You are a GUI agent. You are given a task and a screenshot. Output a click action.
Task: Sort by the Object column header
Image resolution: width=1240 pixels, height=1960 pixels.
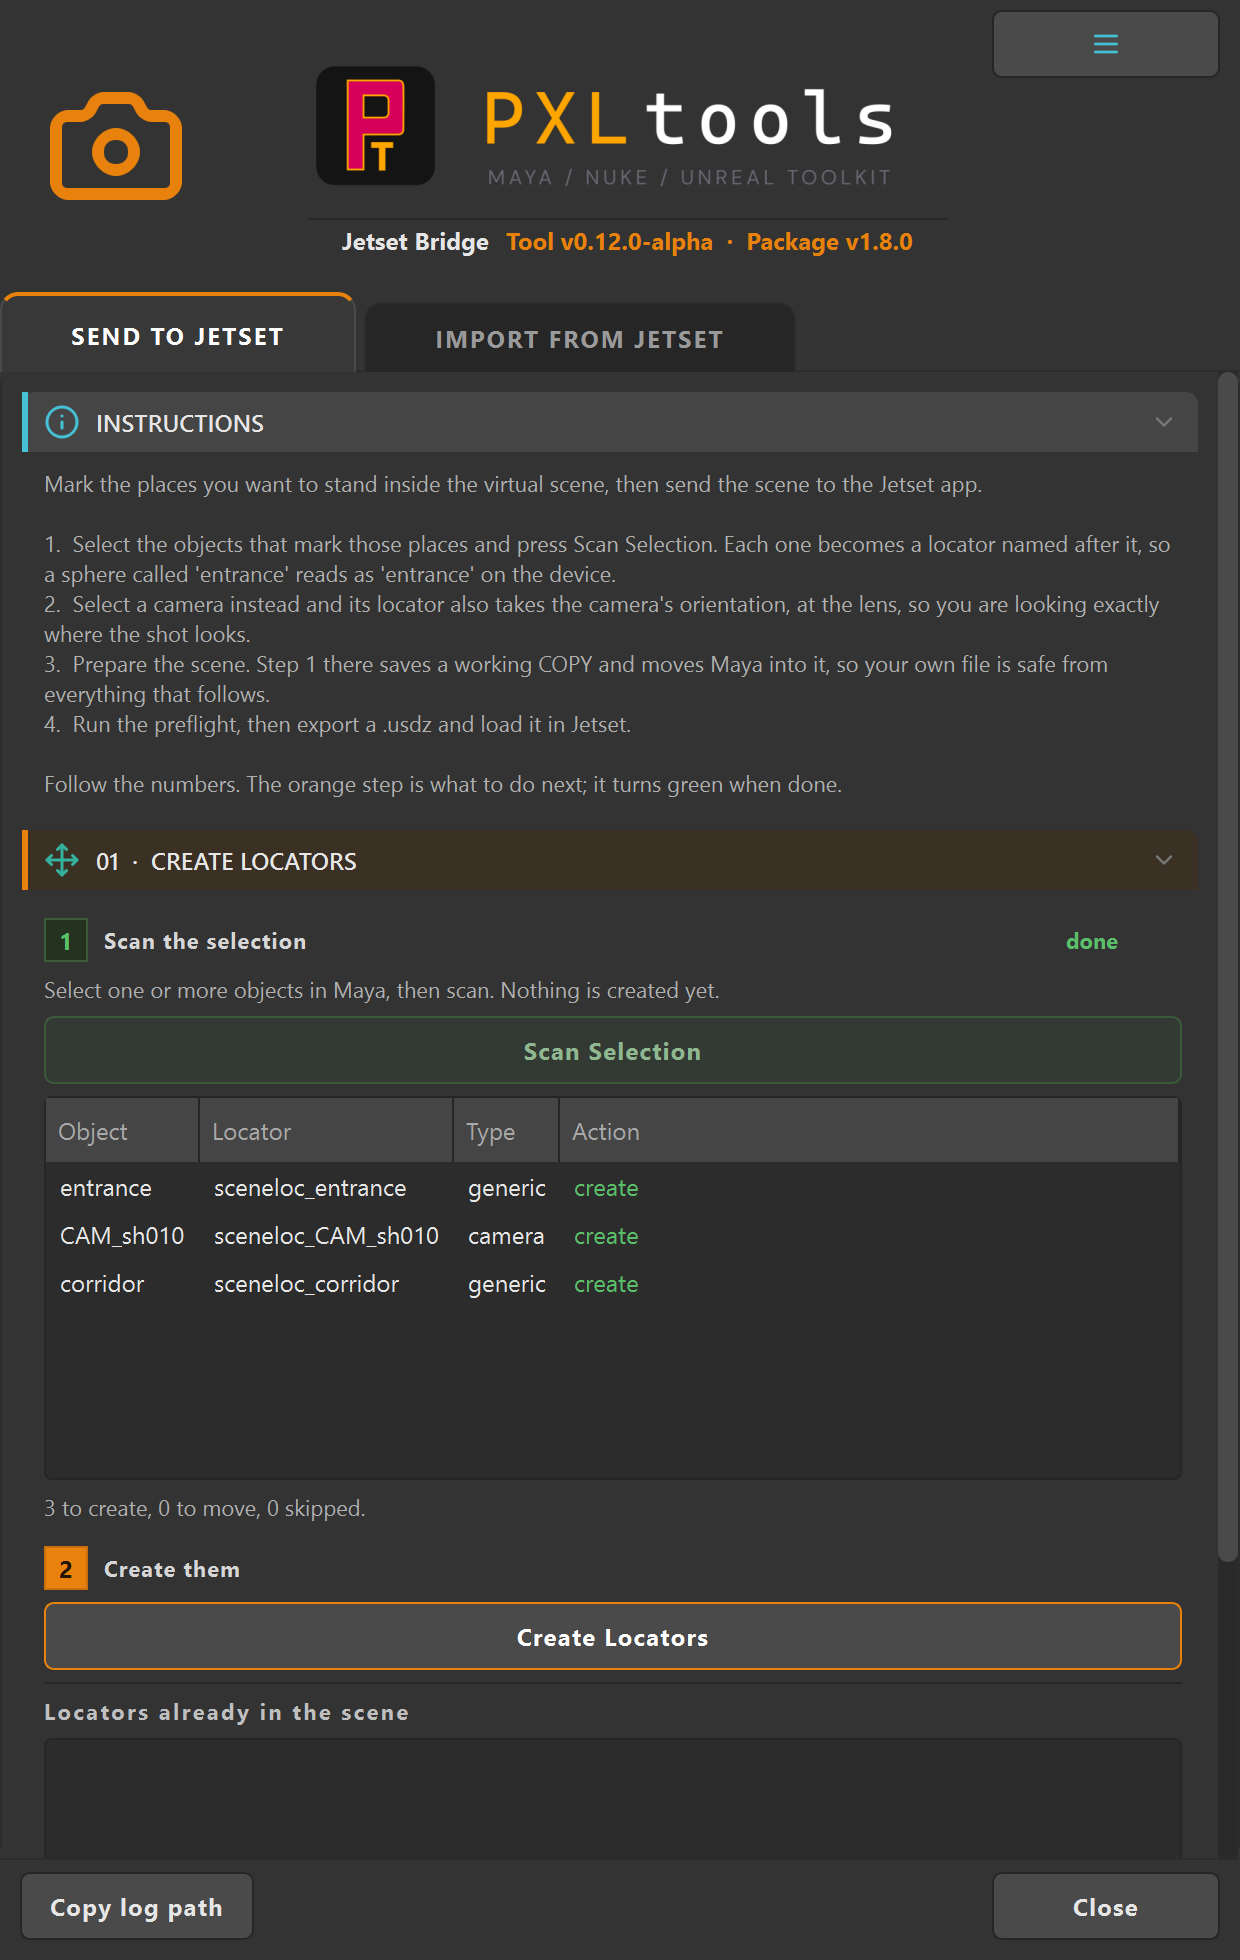(122, 1131)
